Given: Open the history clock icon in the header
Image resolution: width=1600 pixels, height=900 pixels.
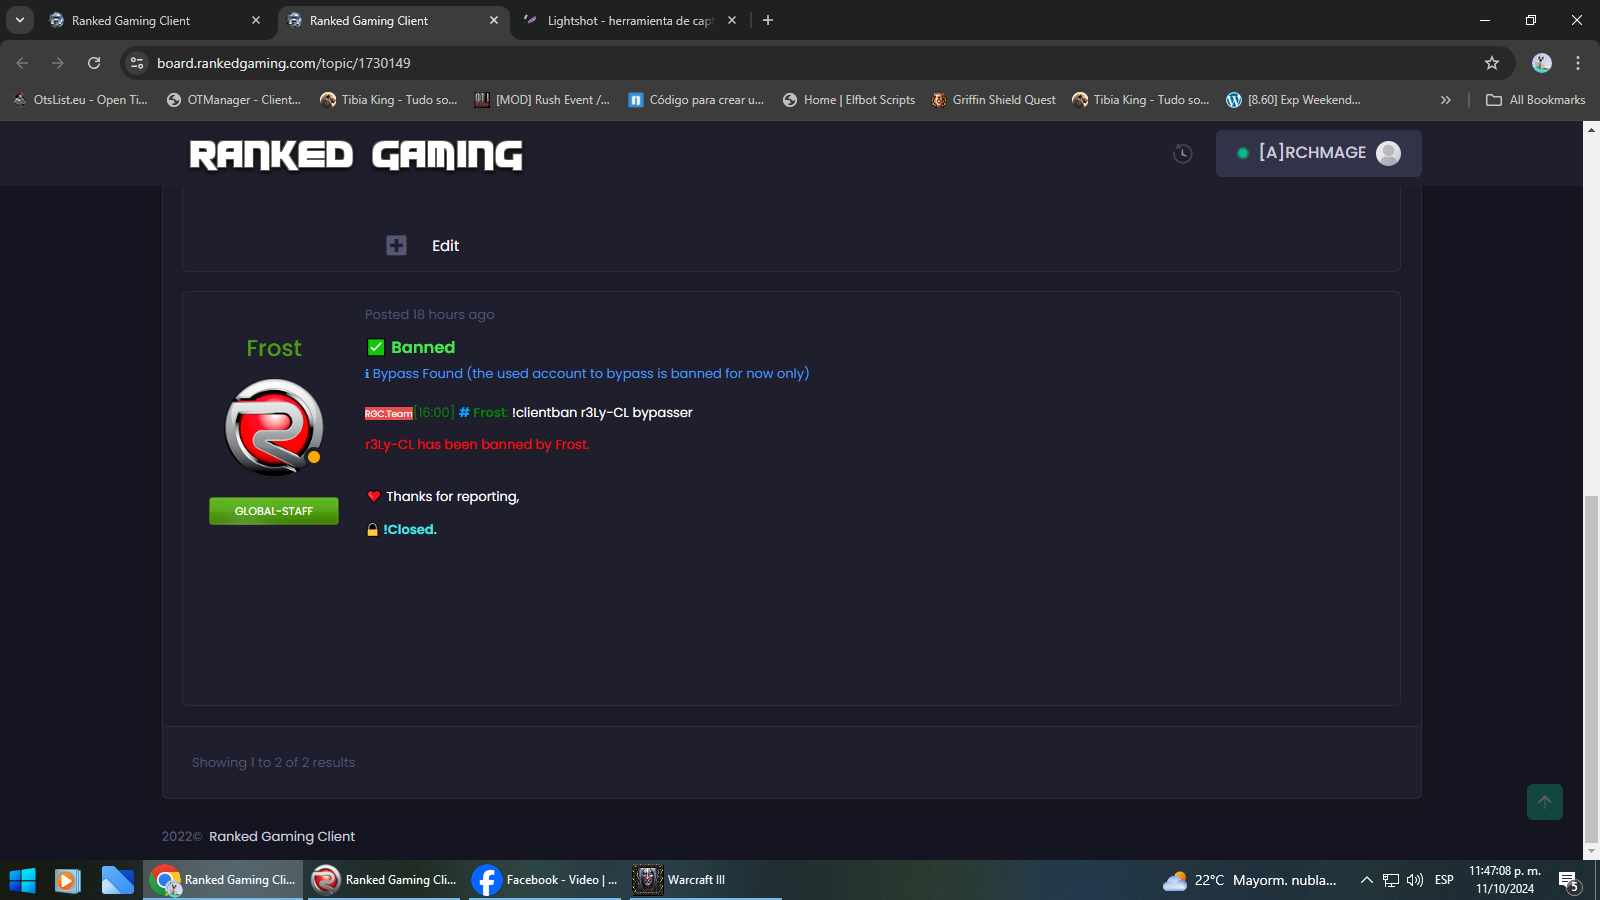Looking at the screenshot, I should tap(1183, 153).
